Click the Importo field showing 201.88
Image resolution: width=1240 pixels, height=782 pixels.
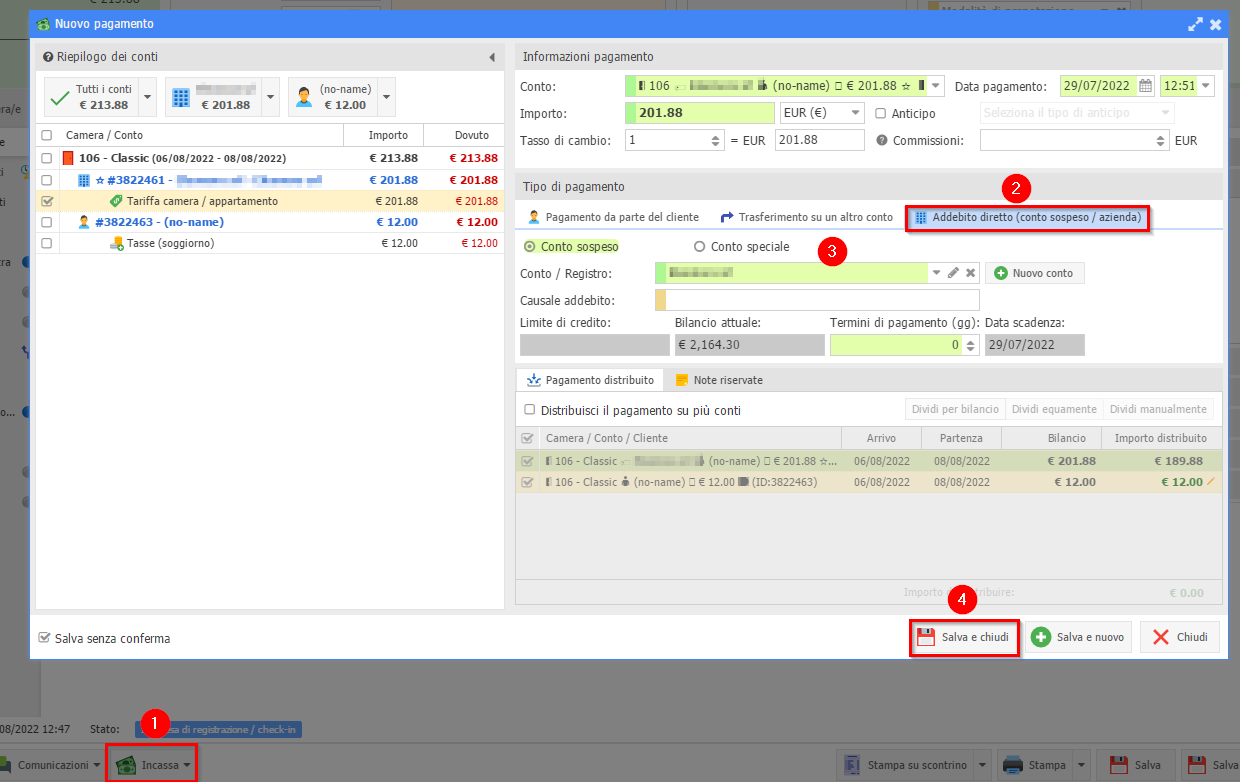point(700,113)
